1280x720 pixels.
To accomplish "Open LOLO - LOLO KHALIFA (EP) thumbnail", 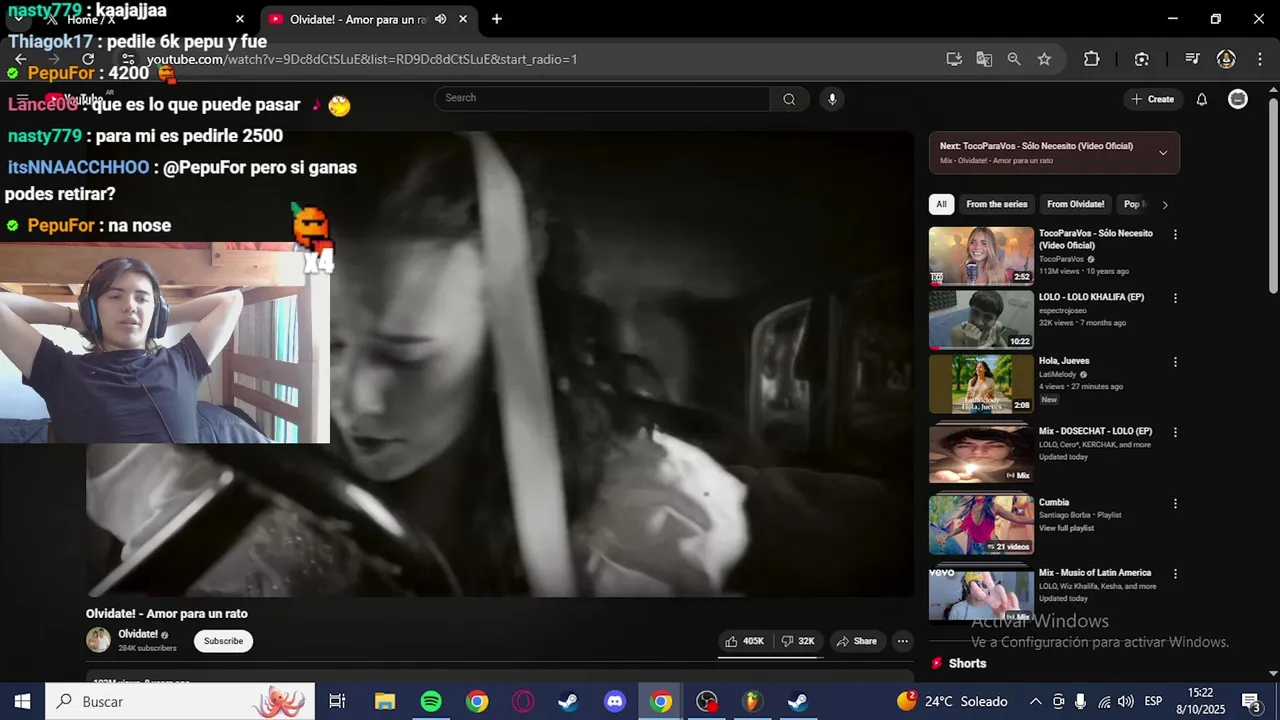I will pyautogui.click(x=981, y=319).
